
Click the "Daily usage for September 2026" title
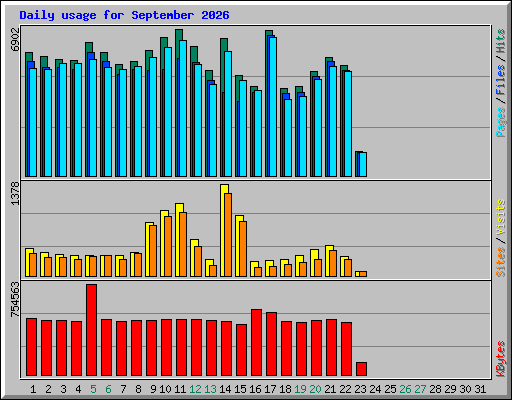(x=124, y=15)
